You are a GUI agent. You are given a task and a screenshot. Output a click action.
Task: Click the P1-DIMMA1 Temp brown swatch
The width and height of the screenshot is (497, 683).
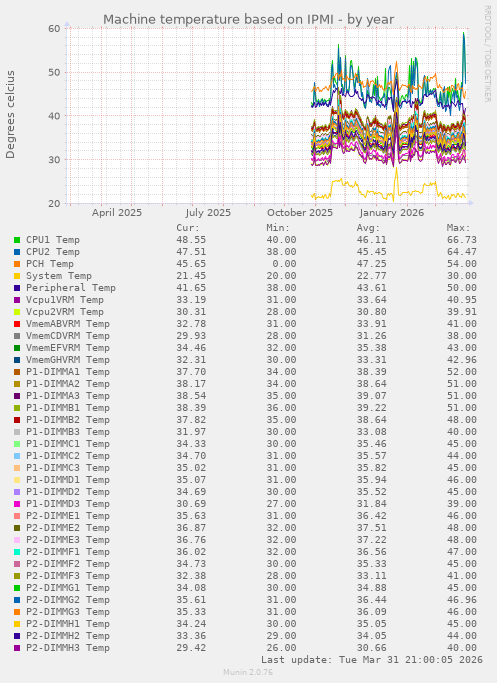pos(17,372)
